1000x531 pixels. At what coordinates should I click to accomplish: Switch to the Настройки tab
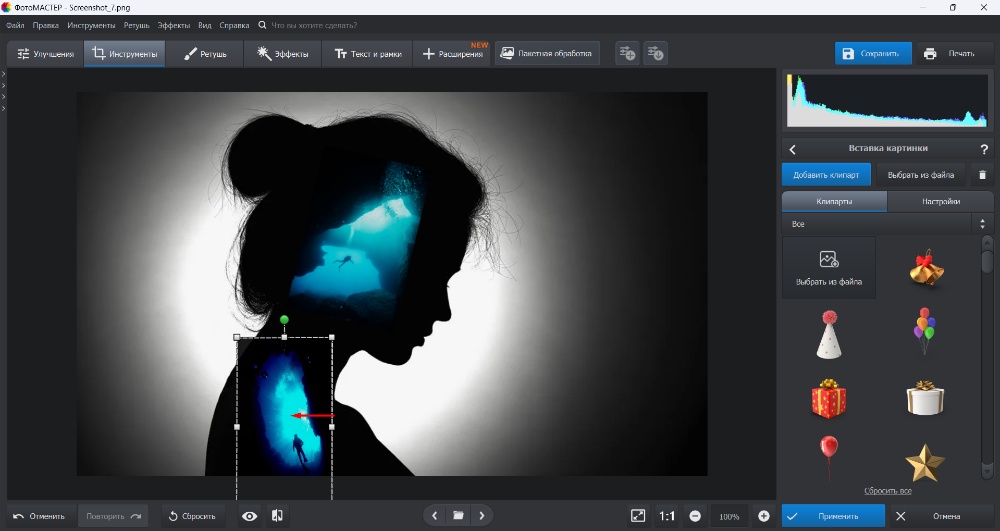(x=940, y=201)
